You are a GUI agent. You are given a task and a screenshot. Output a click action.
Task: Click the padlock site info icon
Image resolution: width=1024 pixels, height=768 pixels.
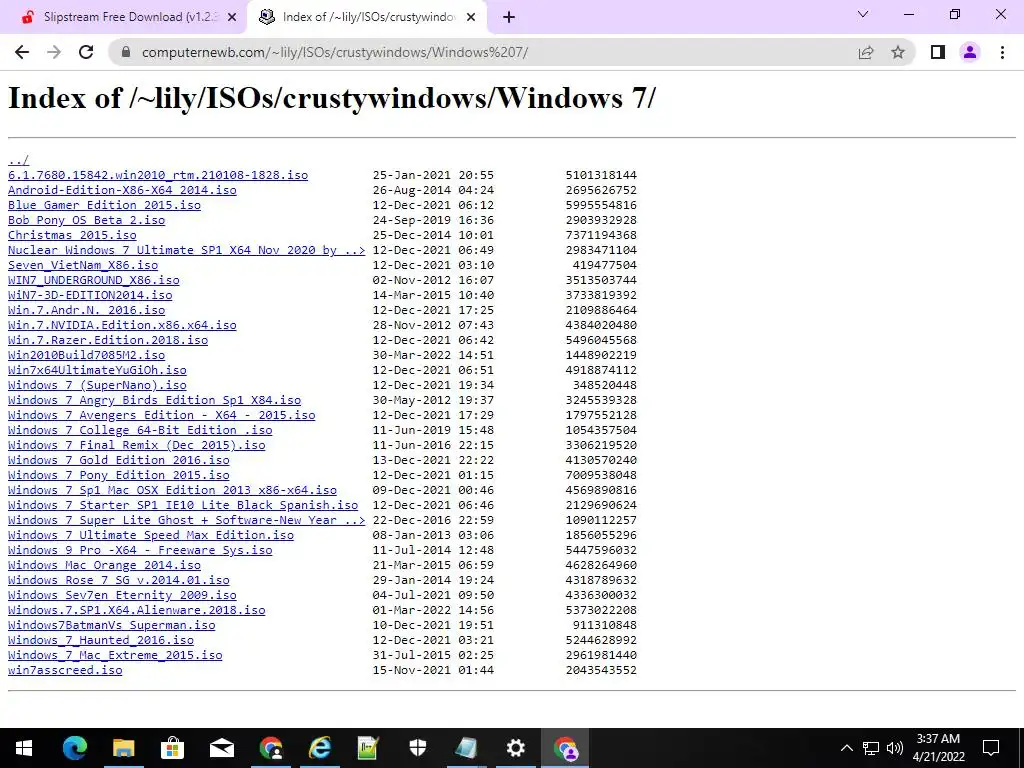126,52
